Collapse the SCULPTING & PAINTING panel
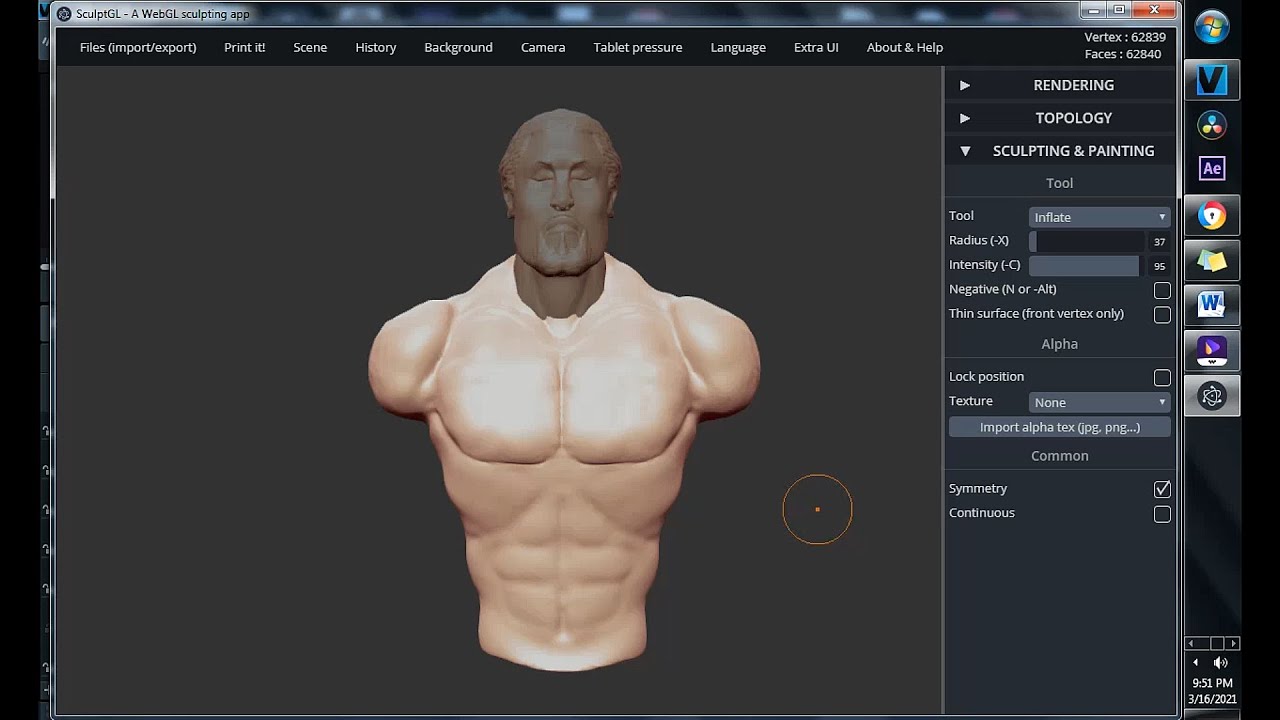 coord(1060,151)
